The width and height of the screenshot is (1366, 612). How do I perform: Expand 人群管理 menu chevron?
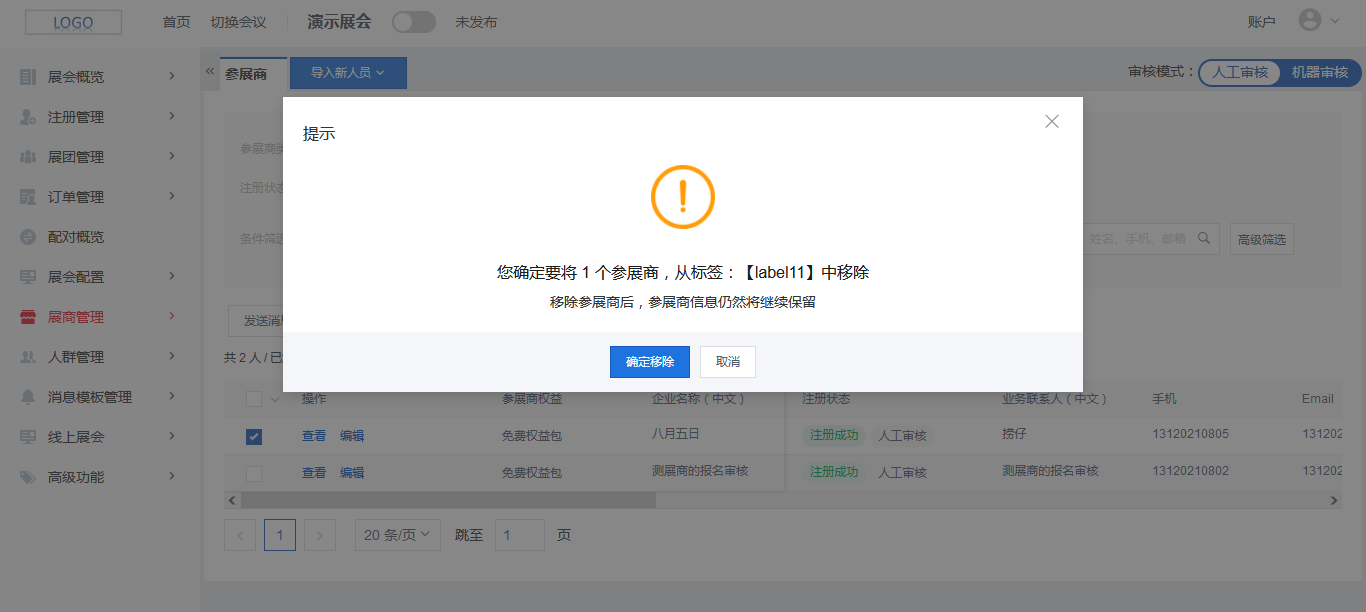pos(172,356)
